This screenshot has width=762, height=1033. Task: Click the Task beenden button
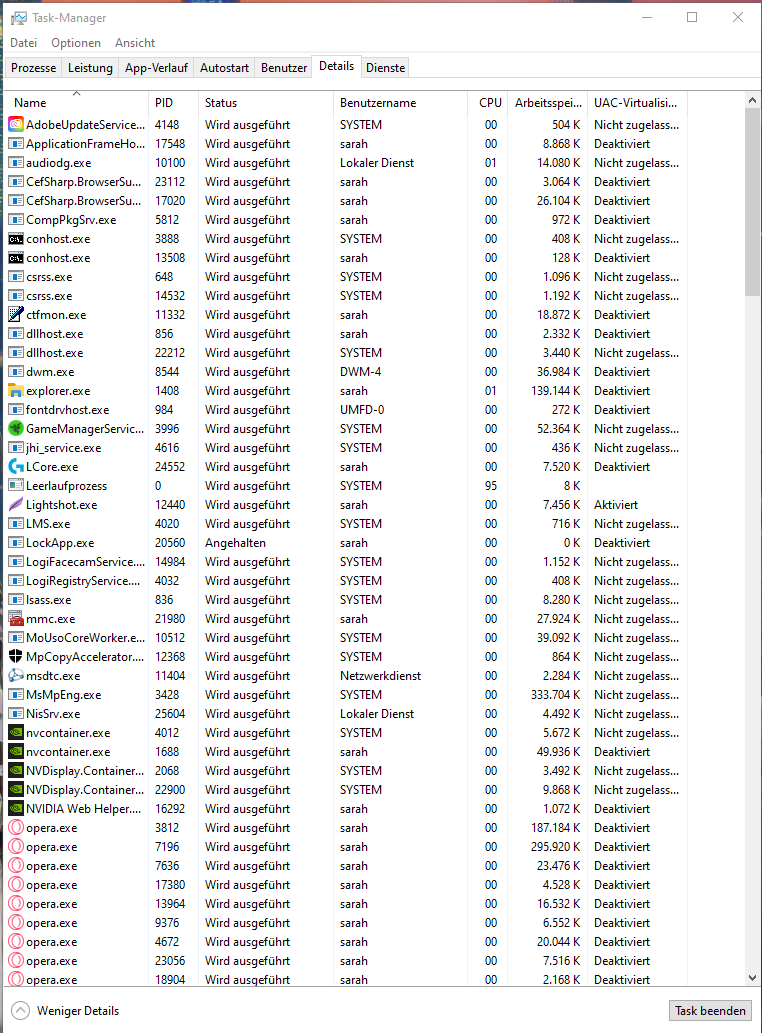[710, 1011]
